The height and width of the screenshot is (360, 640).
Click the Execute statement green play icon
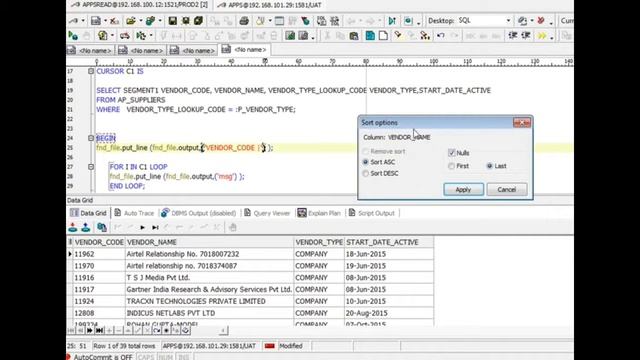coord(73,36)
